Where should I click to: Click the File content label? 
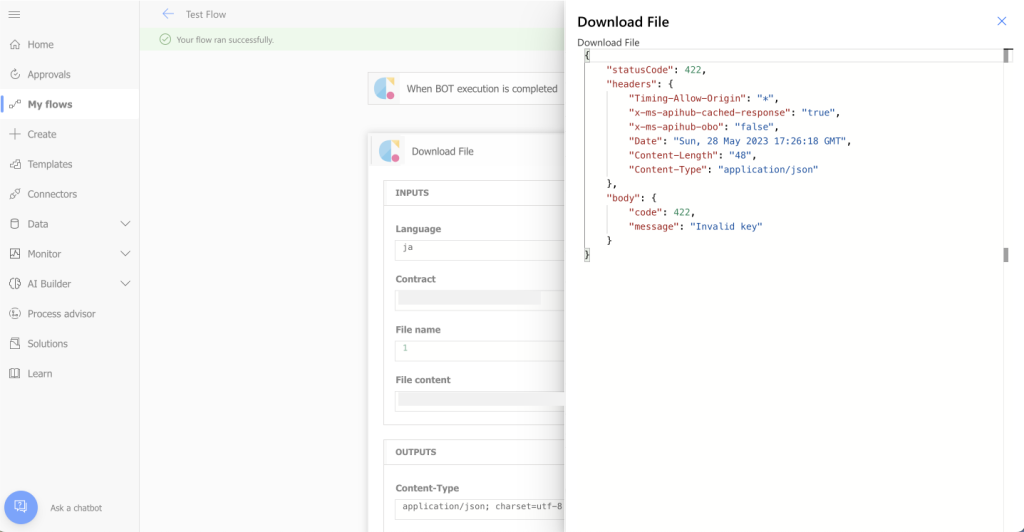423,380
